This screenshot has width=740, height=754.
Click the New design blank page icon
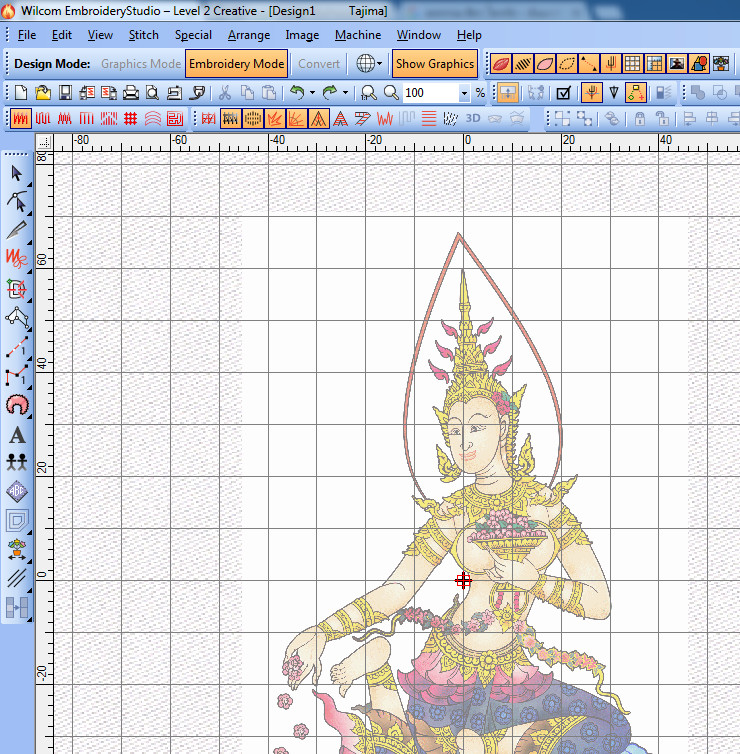point(21,92)
